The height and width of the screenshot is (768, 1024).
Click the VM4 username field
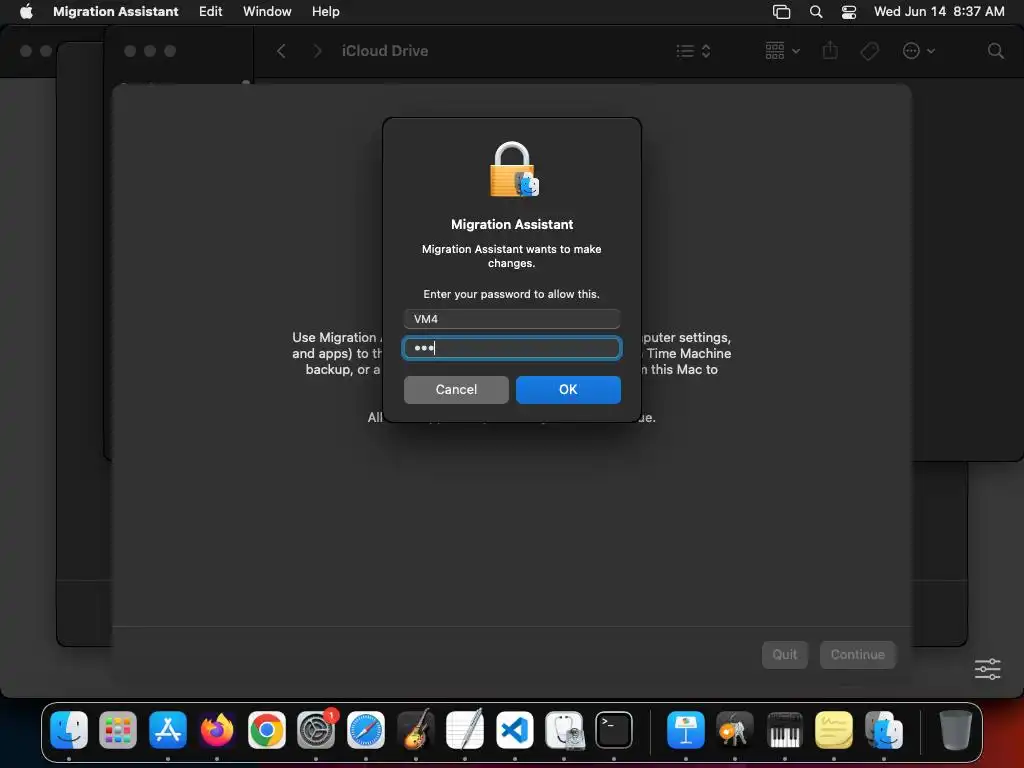pyautogui.click(x=511, y=319)
